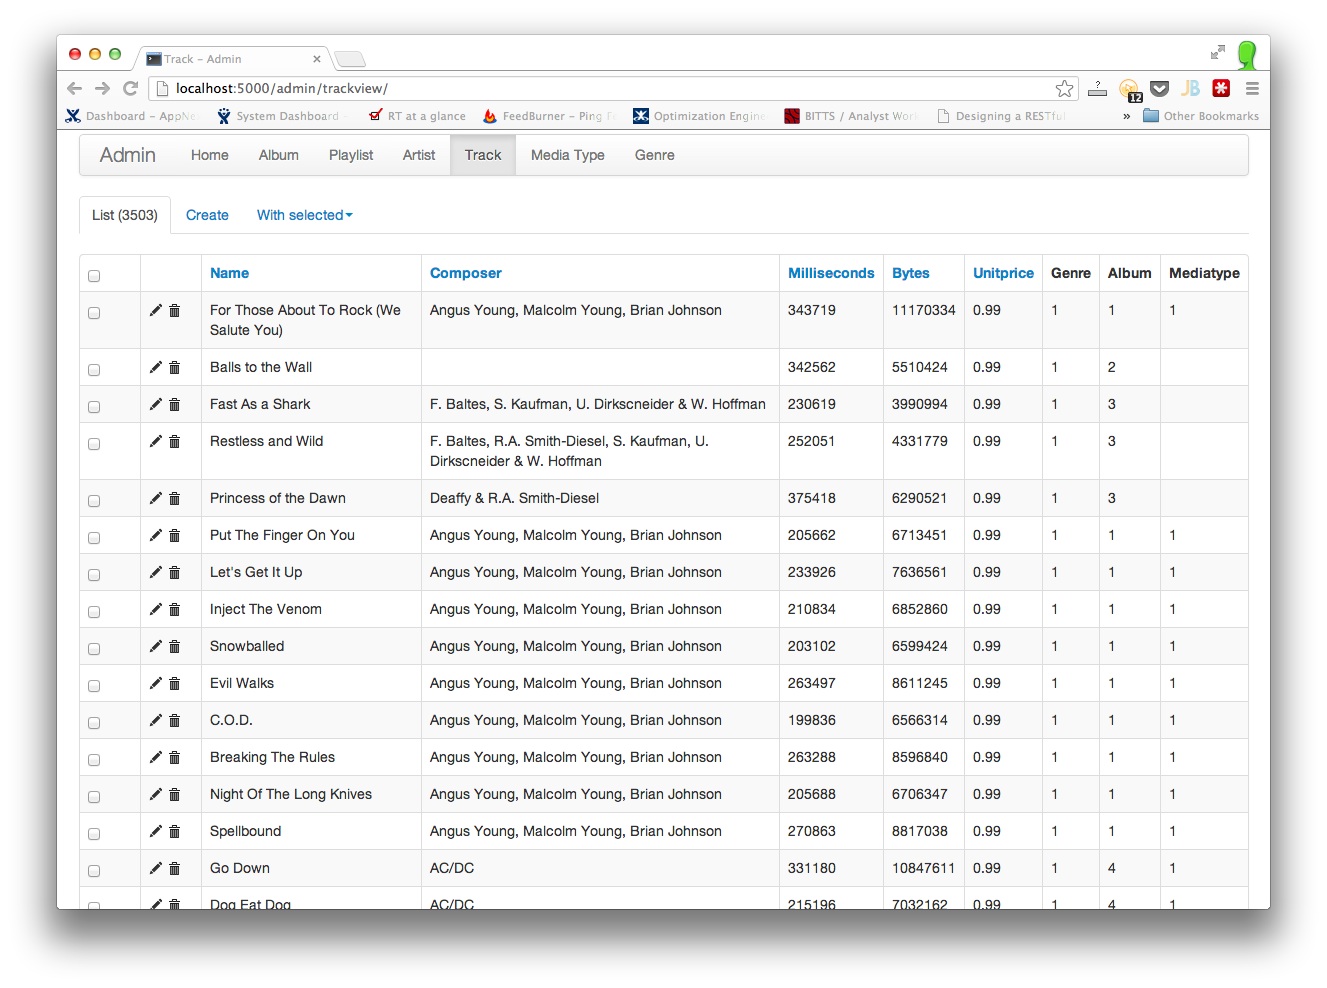The width and height of the screenshot is (1327, 988).
Task: Sort table by the 'Milliseconds' column header
Action: coord(831,273)
